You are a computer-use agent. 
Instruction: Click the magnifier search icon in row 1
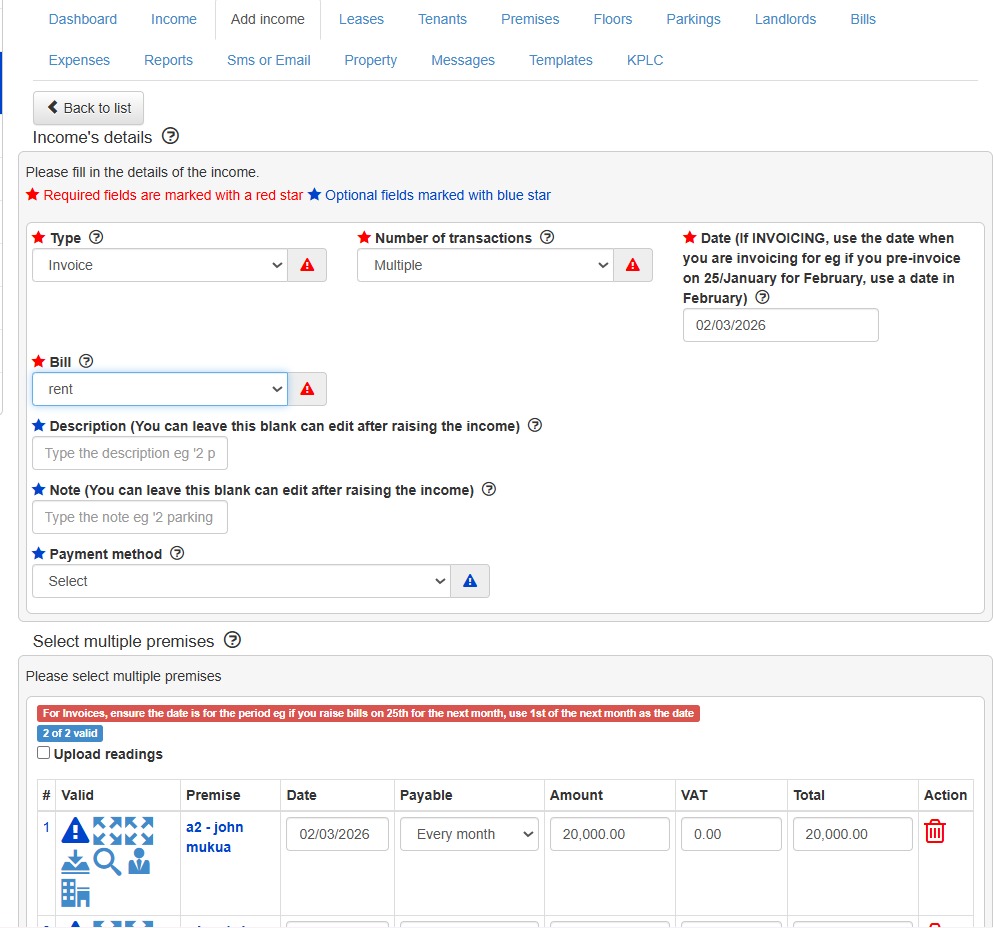coord(108,861)
